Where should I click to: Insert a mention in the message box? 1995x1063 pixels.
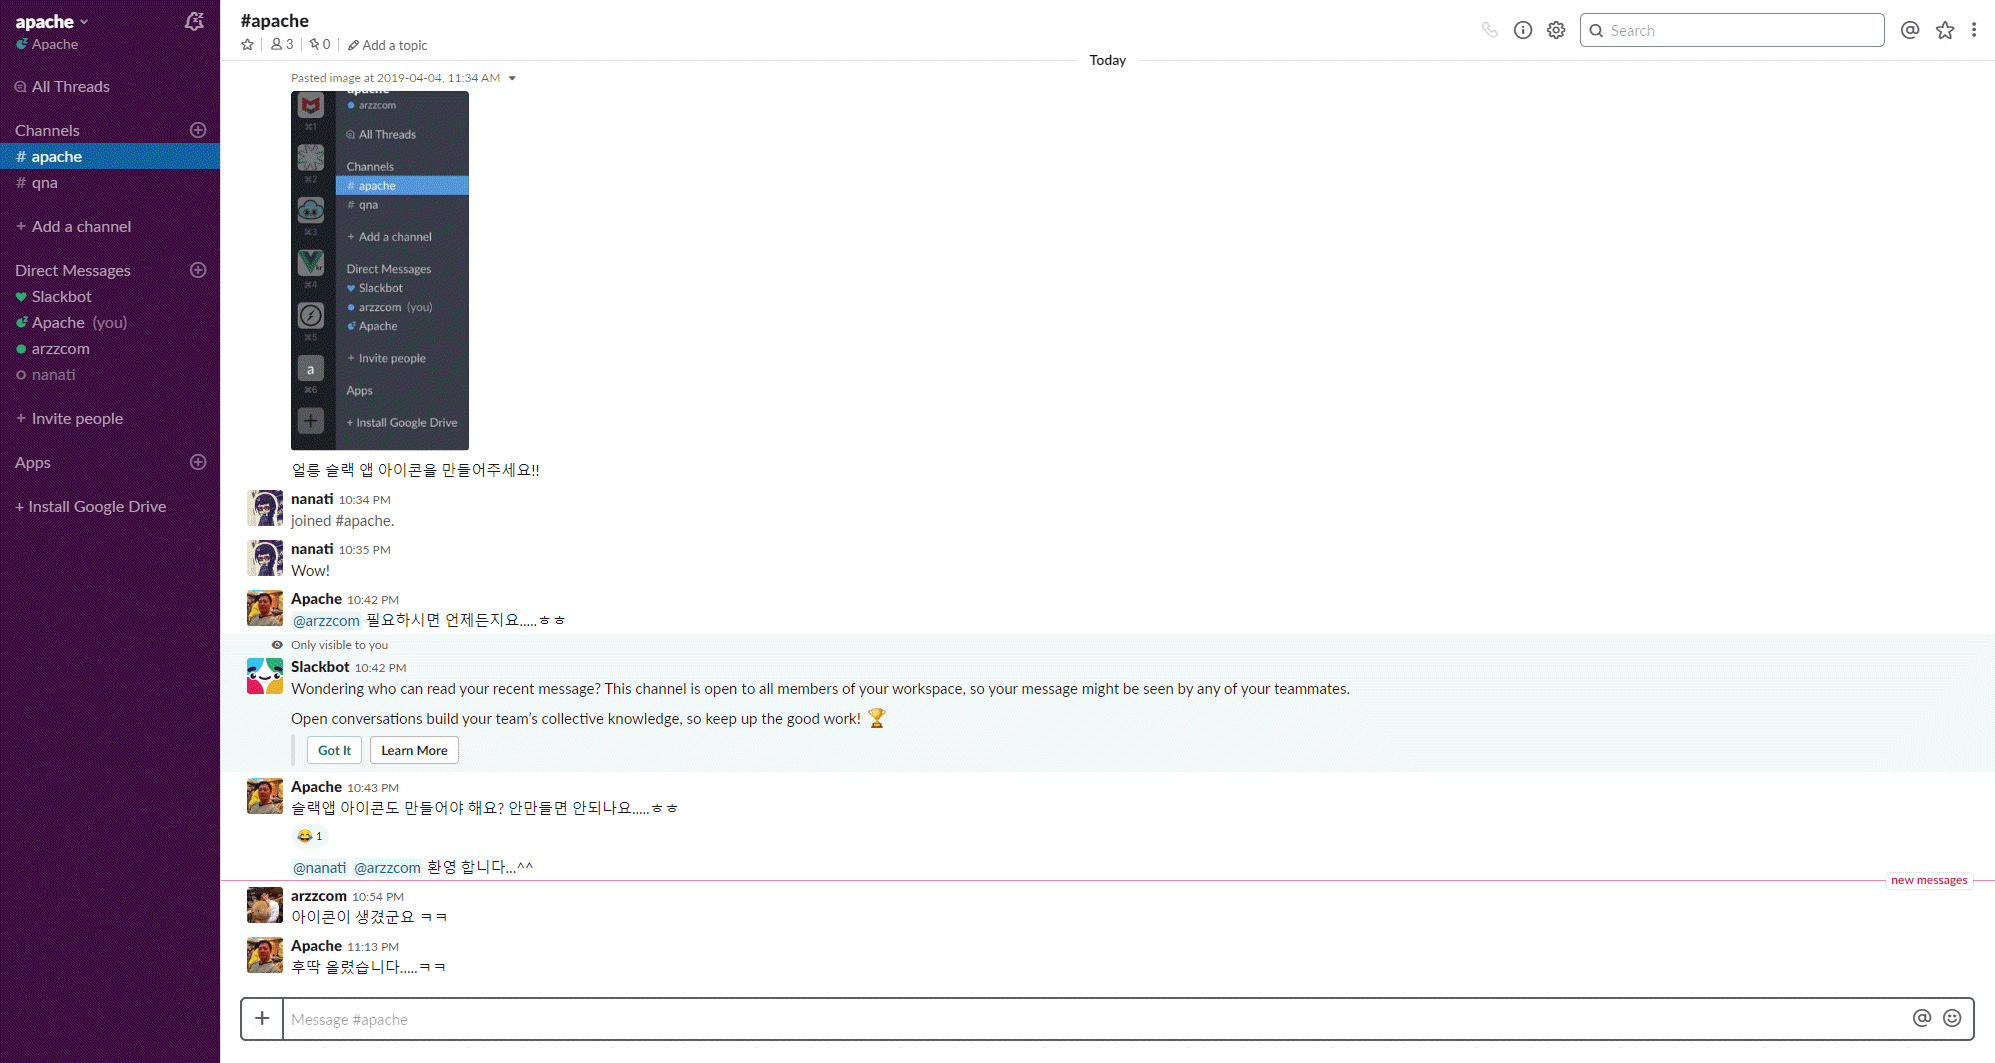tap(1922, 1018)
